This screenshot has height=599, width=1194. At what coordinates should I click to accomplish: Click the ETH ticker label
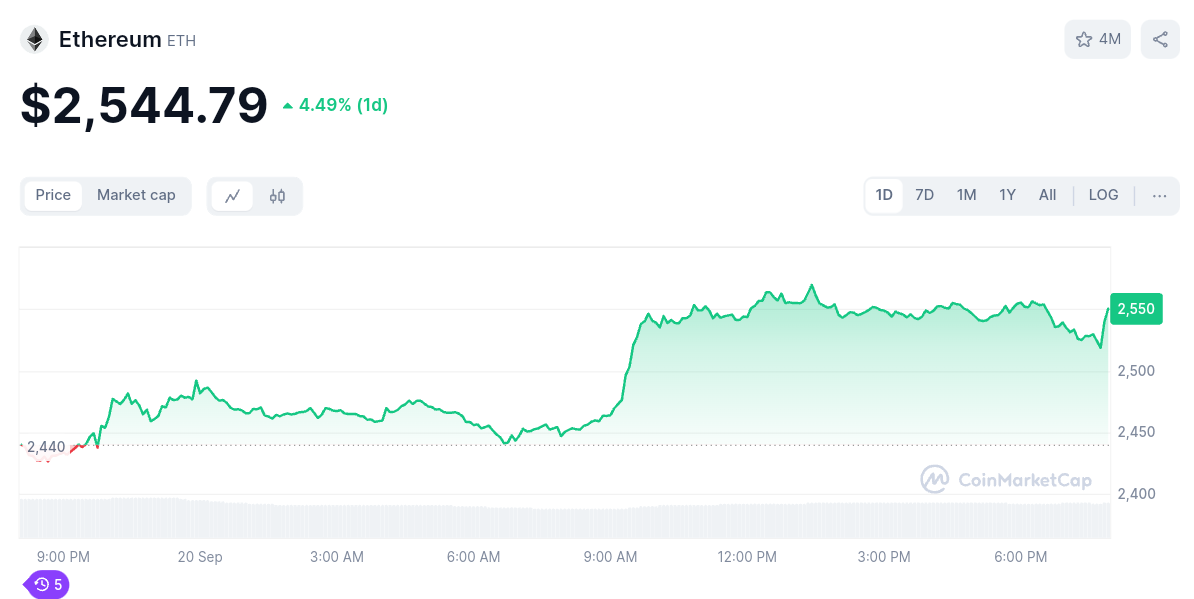[183, 40]
